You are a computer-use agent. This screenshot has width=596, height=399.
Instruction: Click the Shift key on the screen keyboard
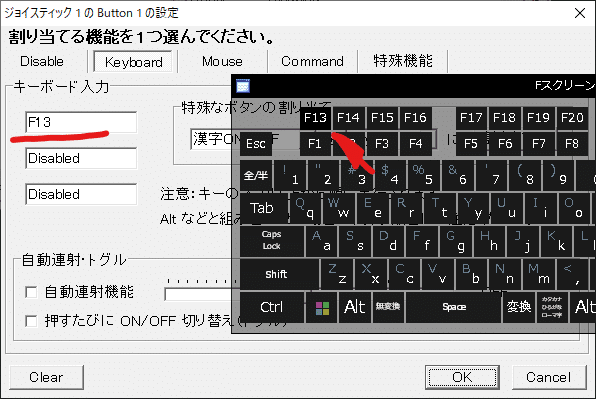click(279, 274)
